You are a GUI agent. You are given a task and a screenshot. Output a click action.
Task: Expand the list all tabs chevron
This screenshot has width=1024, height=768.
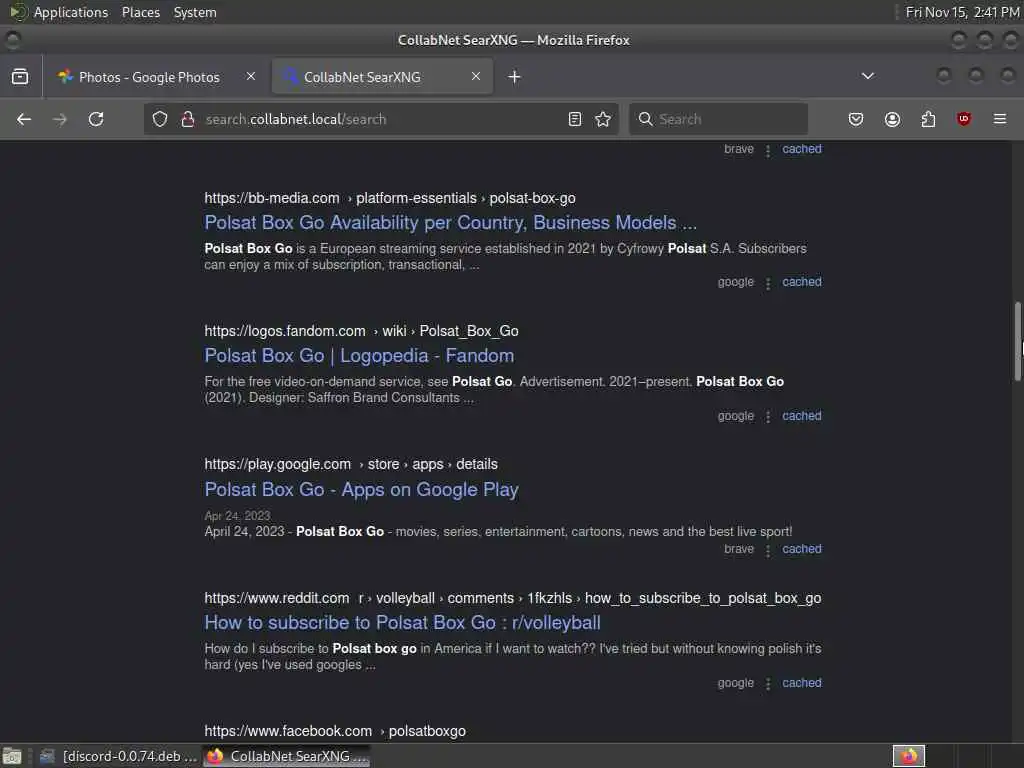[x=867, y=76]
